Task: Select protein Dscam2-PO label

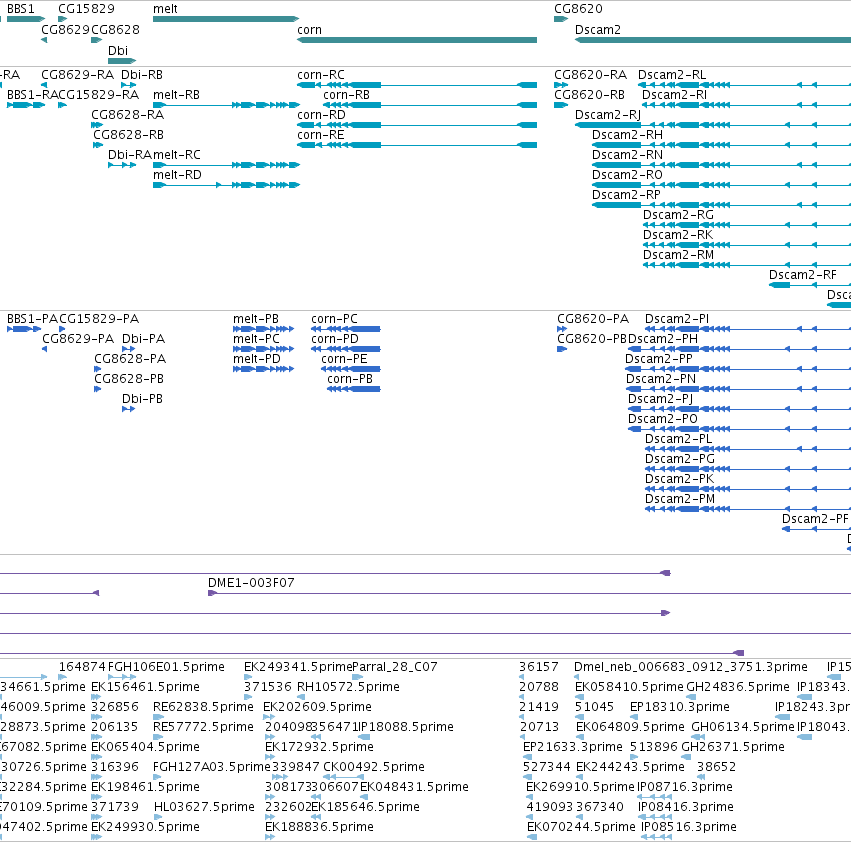Action: (663, 419)
